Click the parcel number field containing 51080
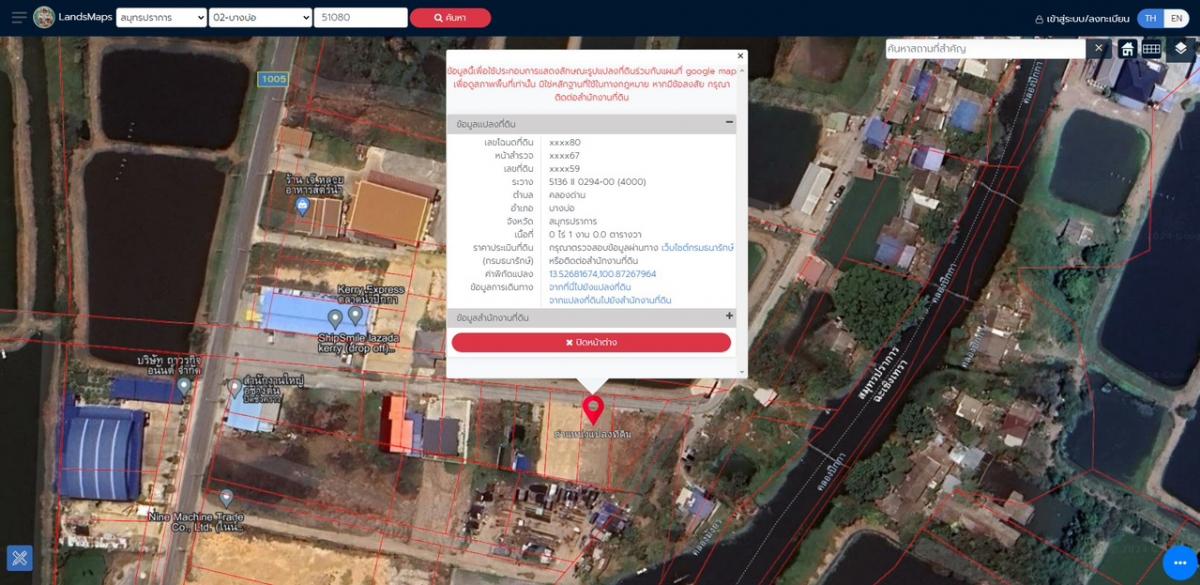The width and height of the screenshot is (1200, 585). (x=360, y=17)
